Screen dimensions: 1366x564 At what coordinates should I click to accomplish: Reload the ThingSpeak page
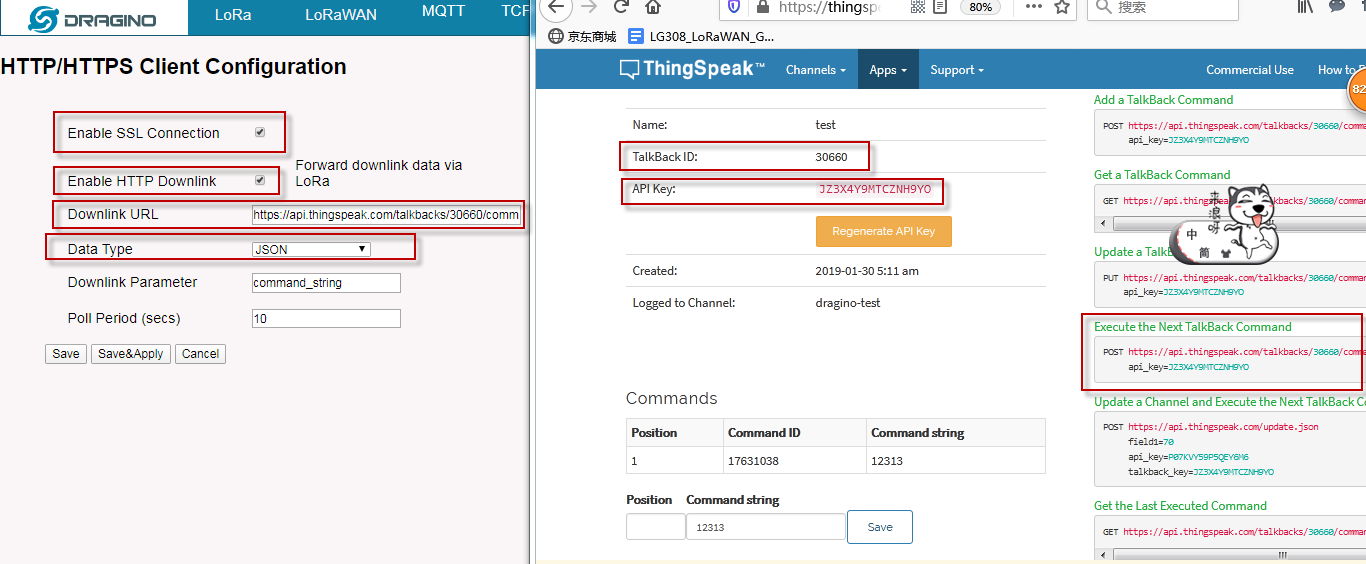tap(621, 7)
